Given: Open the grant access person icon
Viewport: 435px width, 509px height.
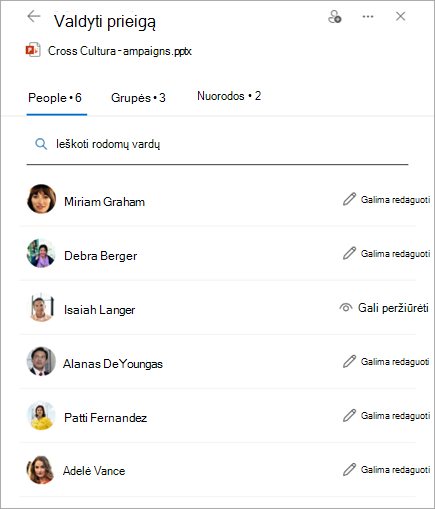Looking at the screenshot, I should click(335, 17).
